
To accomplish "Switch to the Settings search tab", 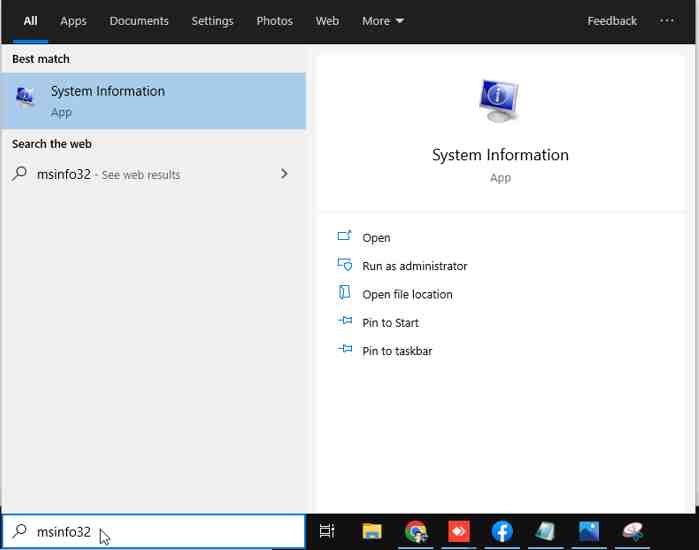I will [212, 21].
